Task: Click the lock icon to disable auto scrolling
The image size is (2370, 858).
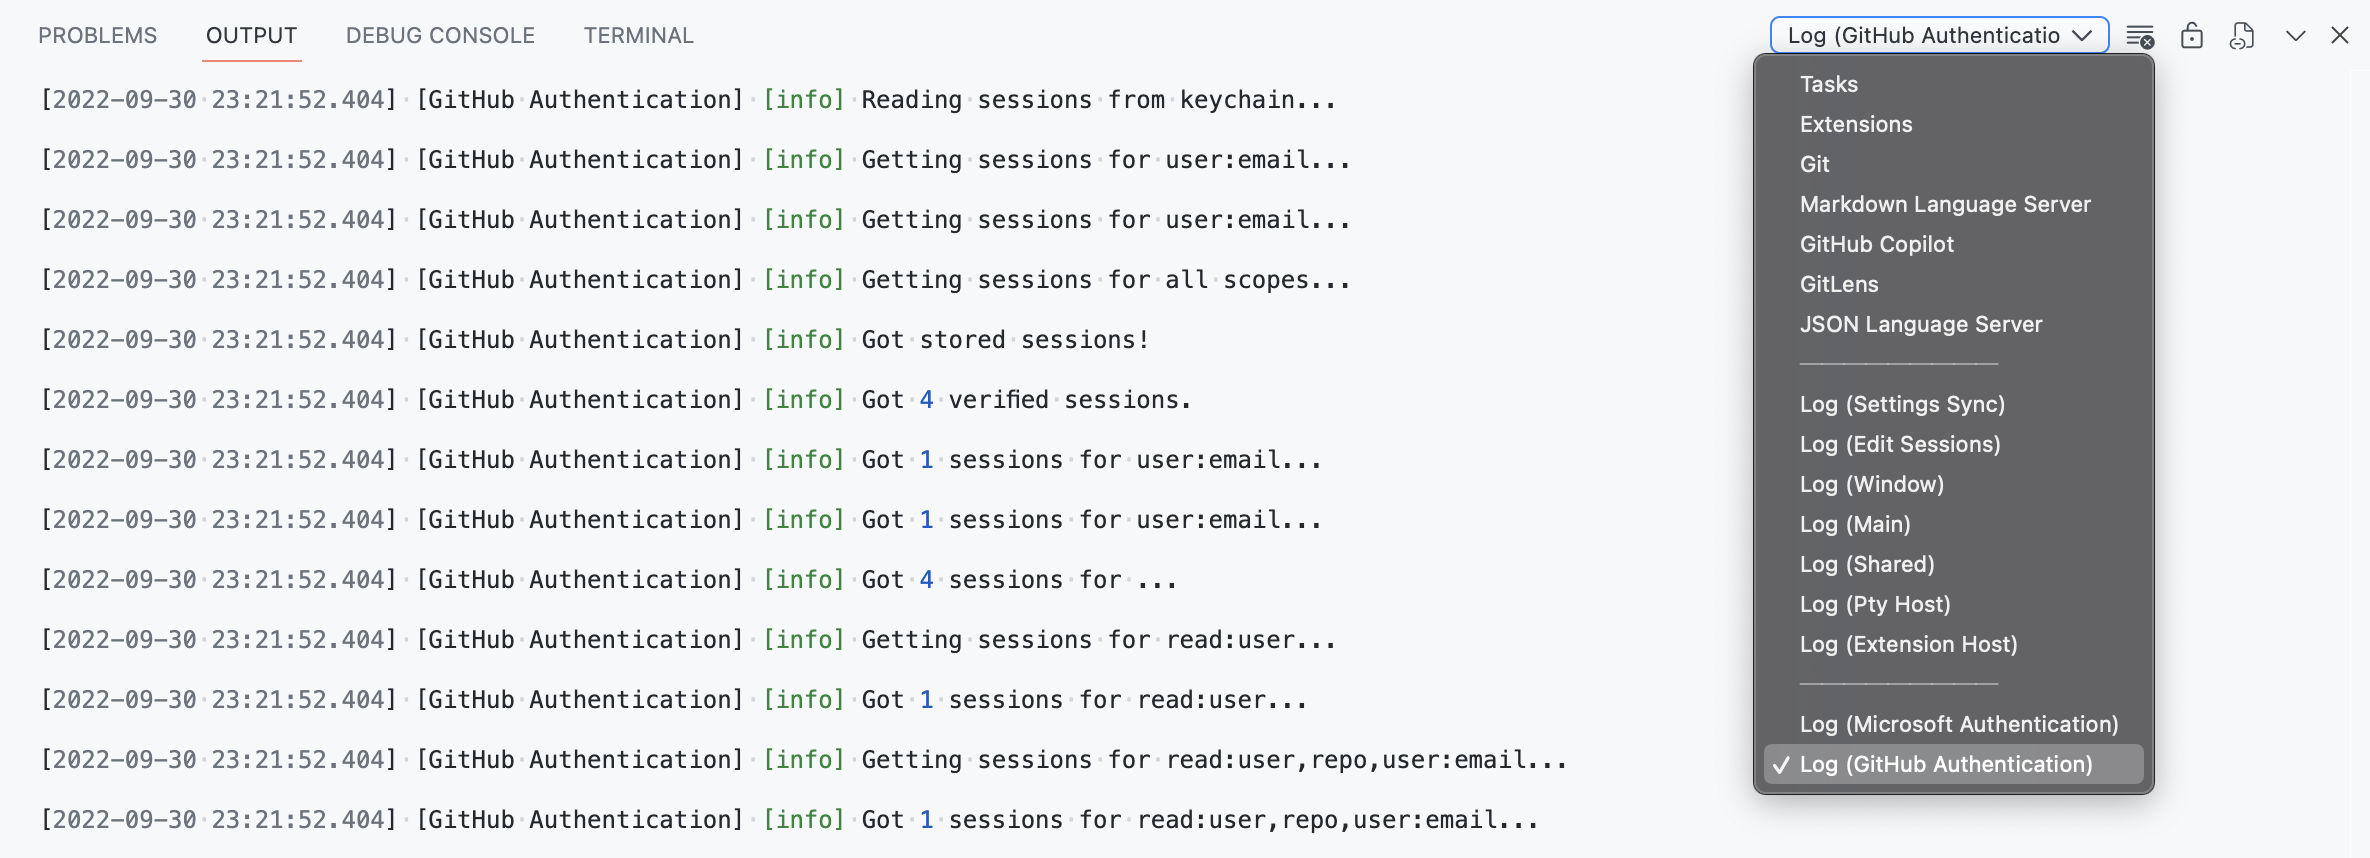Action: [x=2191, y=35]
